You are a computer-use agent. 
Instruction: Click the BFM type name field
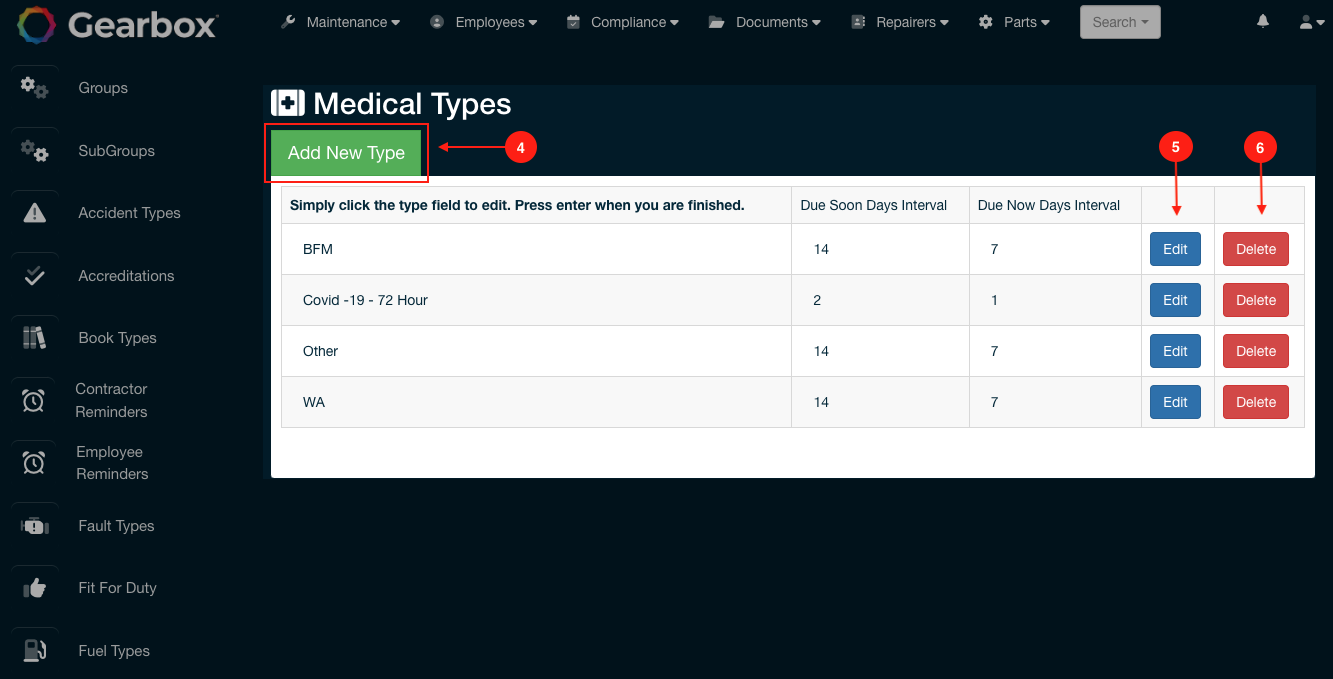pos(536,249)
